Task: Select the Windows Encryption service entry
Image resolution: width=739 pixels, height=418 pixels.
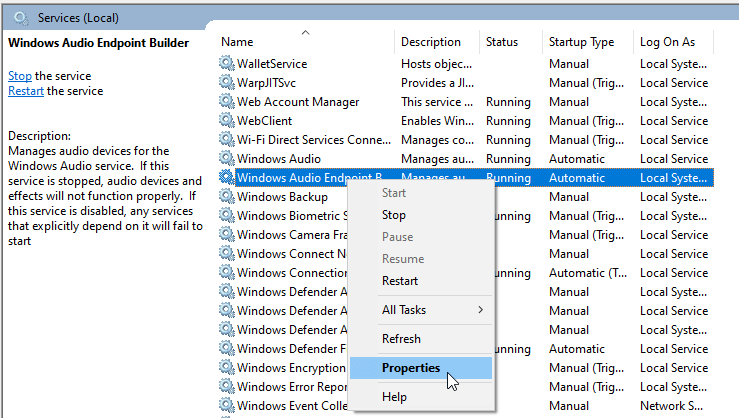Action: click(291, 368)
